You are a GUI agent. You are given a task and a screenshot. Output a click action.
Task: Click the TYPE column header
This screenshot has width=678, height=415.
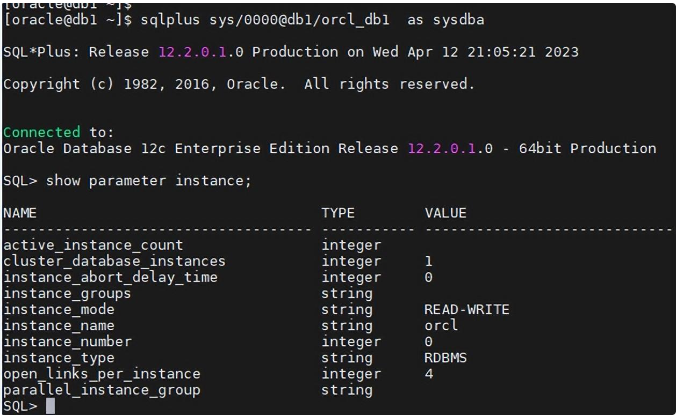click(x=338, y=213)
